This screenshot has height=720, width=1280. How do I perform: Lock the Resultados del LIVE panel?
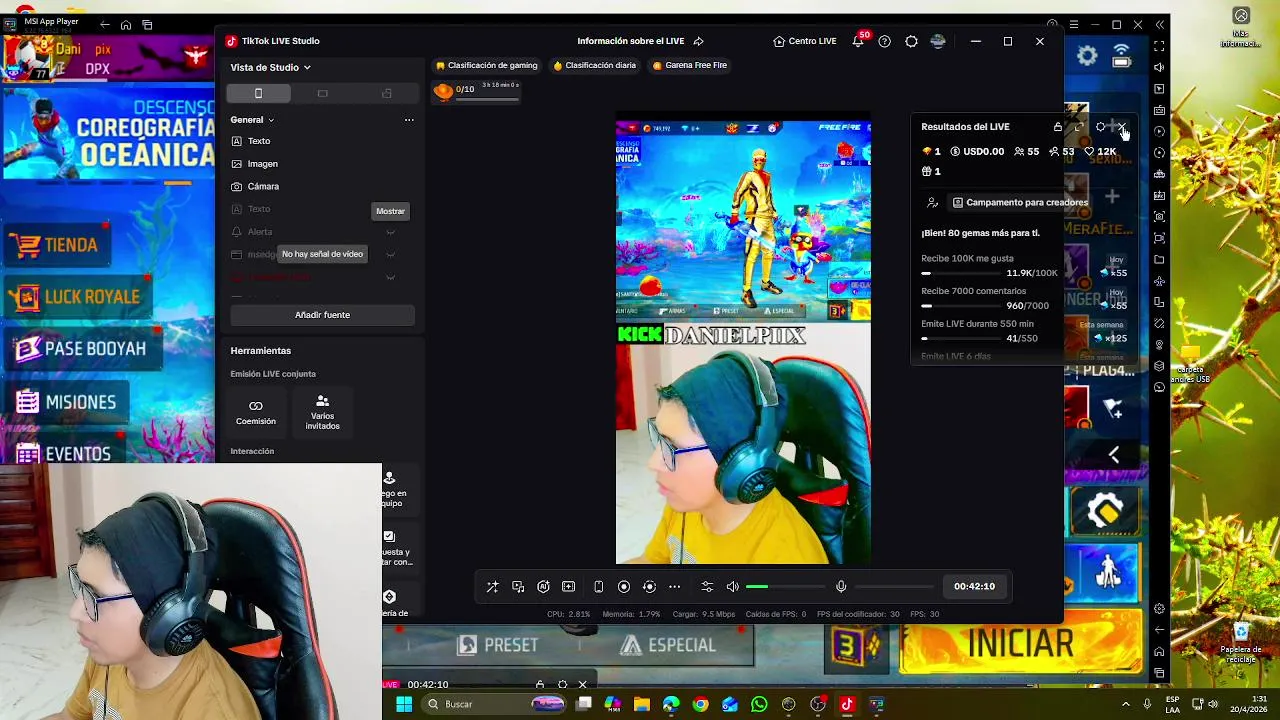pos(1058,127)
